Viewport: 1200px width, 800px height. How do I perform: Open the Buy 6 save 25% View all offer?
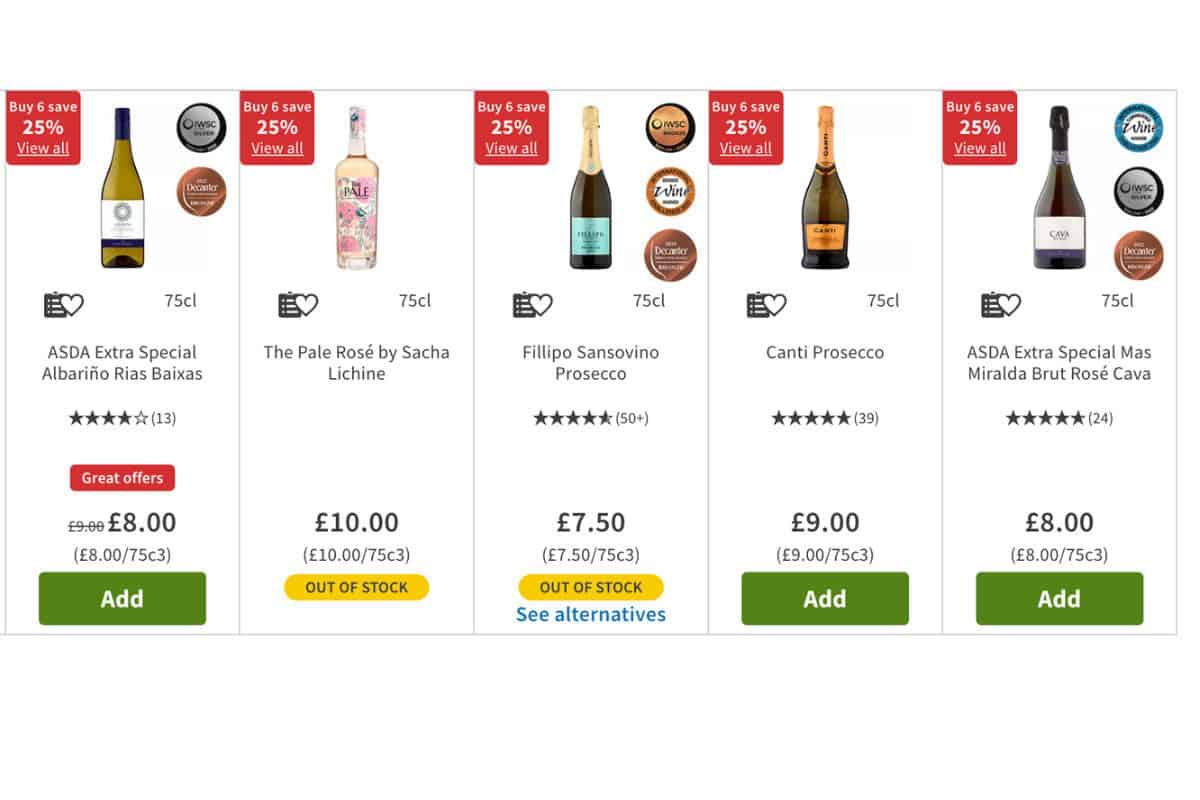click(43, 147)
